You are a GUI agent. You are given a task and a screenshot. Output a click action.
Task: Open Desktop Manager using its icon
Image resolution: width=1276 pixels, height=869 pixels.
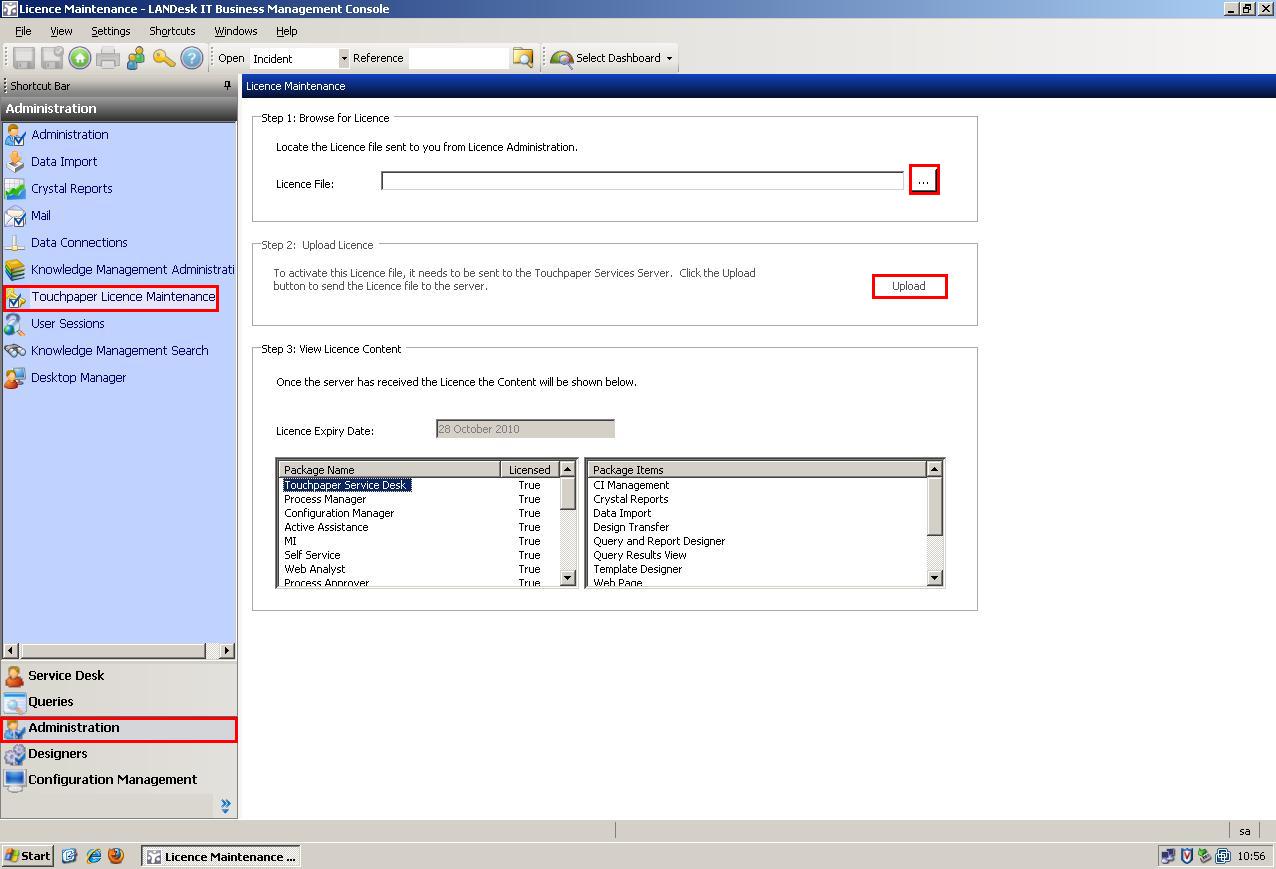pyautogui.click(x=14, y=377)
